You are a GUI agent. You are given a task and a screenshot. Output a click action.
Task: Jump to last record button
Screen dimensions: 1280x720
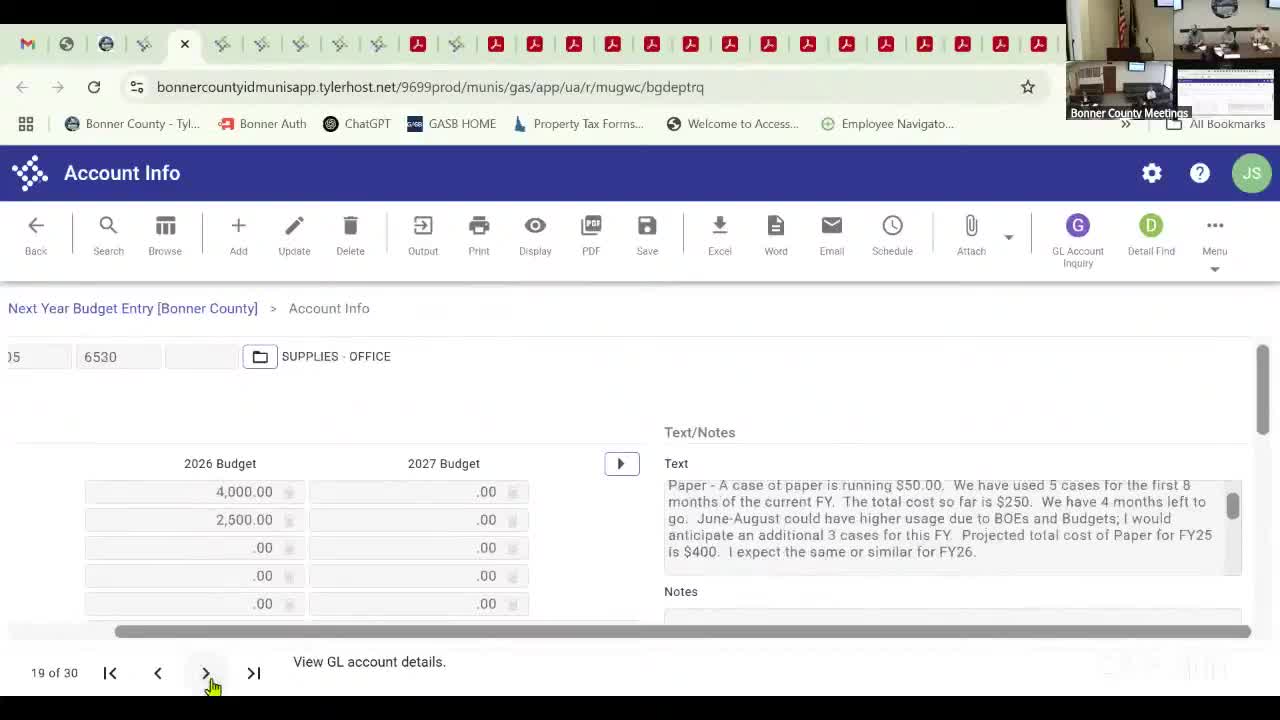(254, 673)
